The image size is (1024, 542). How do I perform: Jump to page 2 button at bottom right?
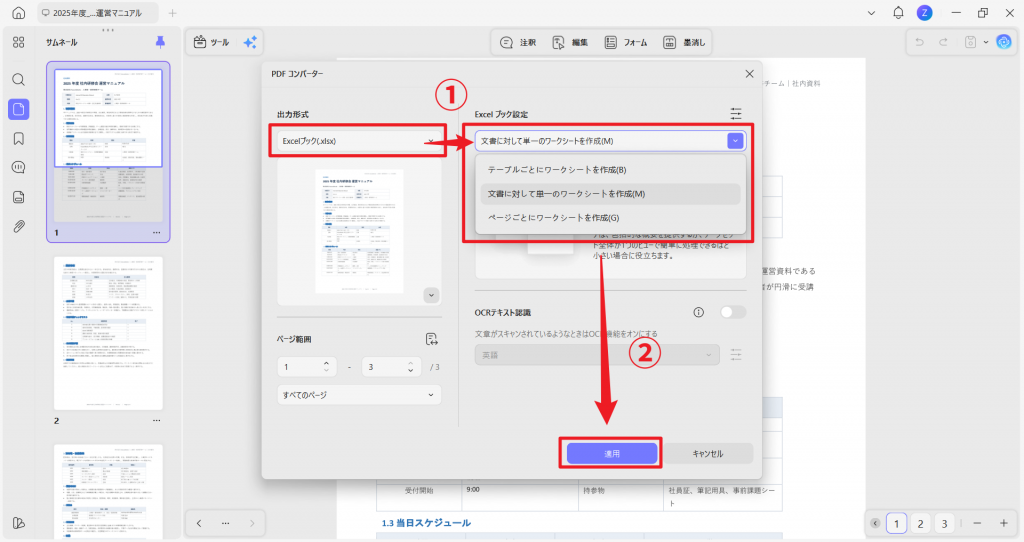tap(920, 523)
